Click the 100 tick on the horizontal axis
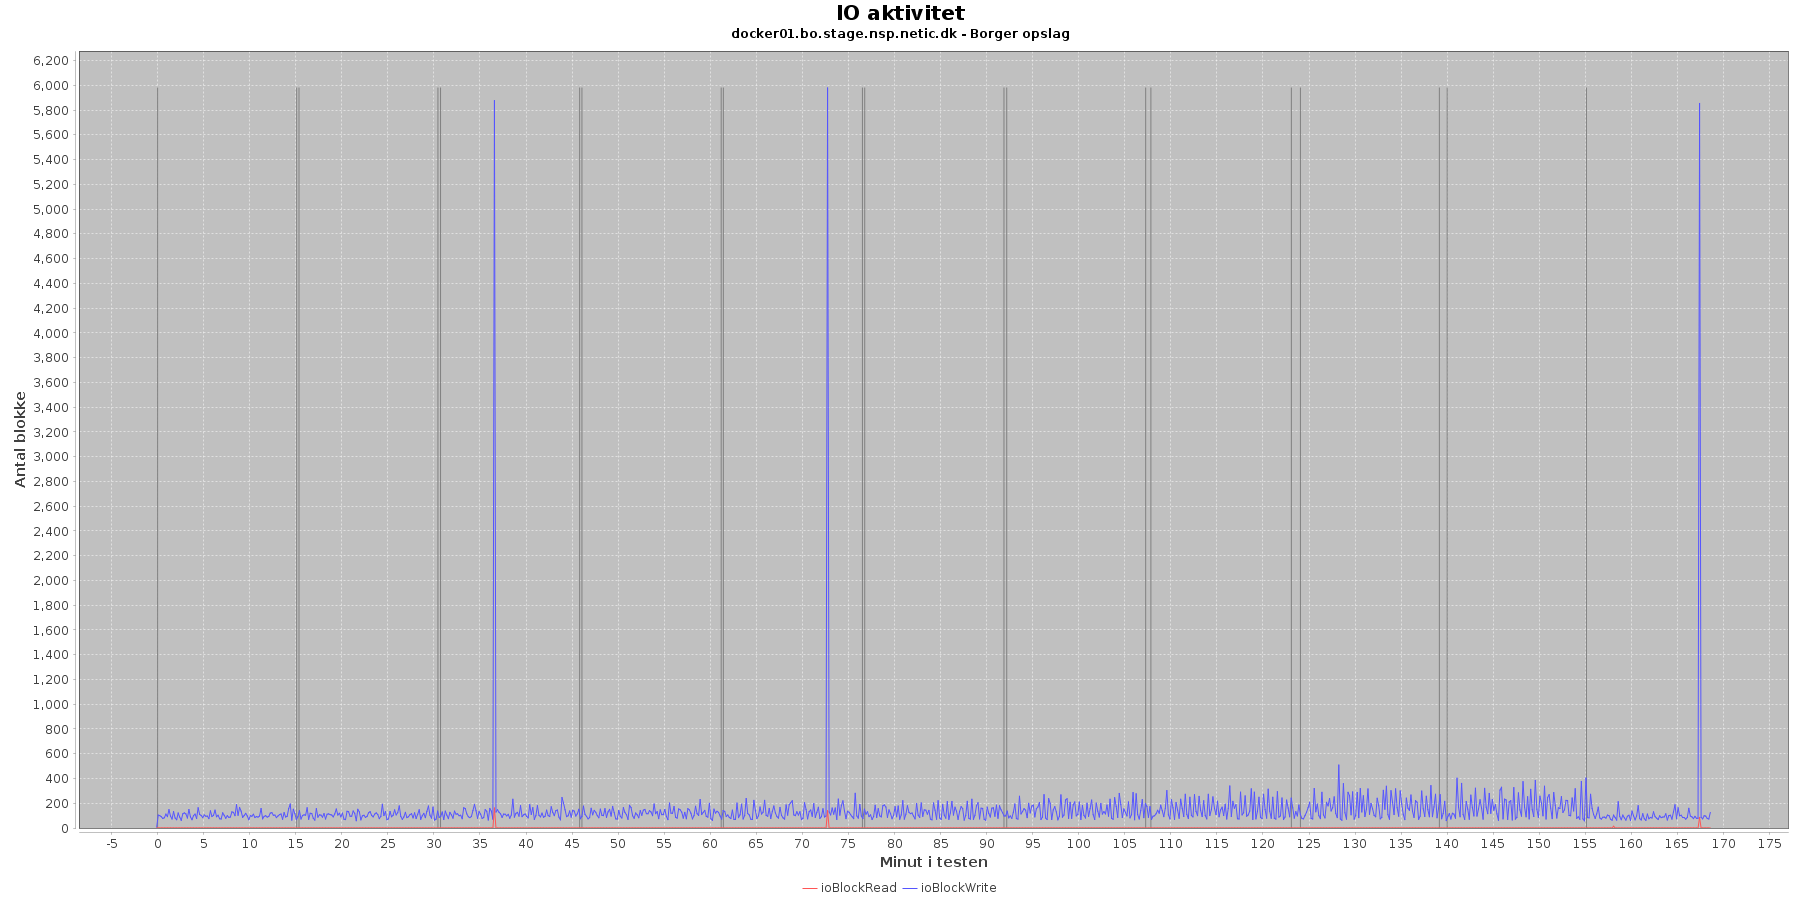Screen dimensions: 1800x900 [x=1078, y=844]
